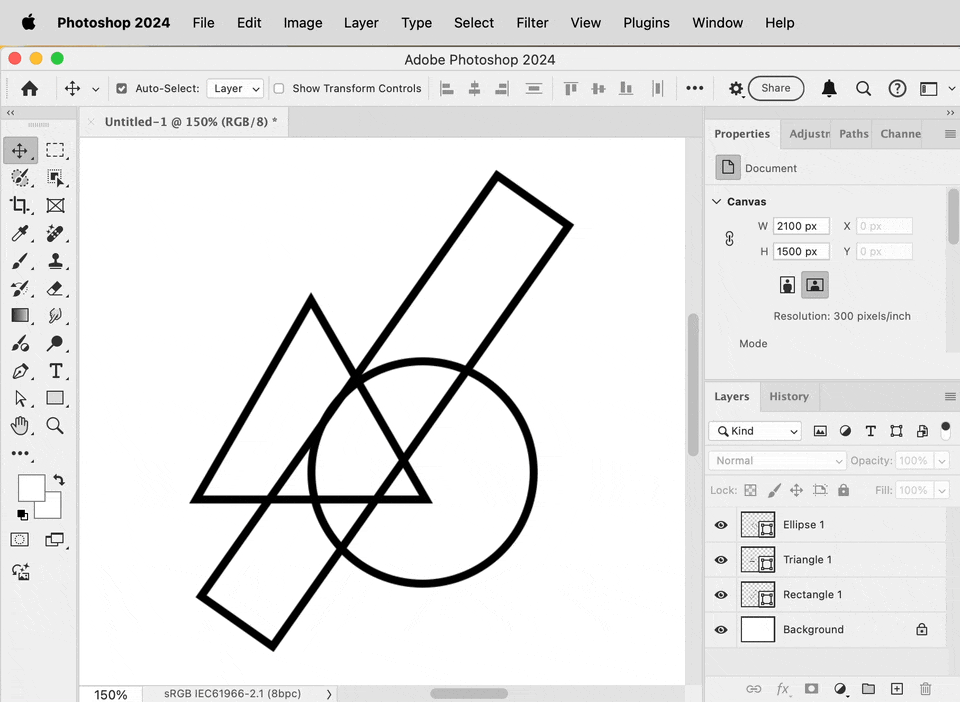Open the Opacity dropdown arrow
The width and height of the screenshot is (960, 702).
pyautogui.click(x=942, y=461)
